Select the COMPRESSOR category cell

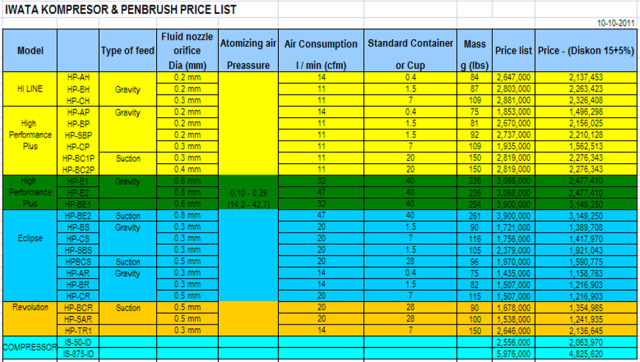(x=30, y=348)
